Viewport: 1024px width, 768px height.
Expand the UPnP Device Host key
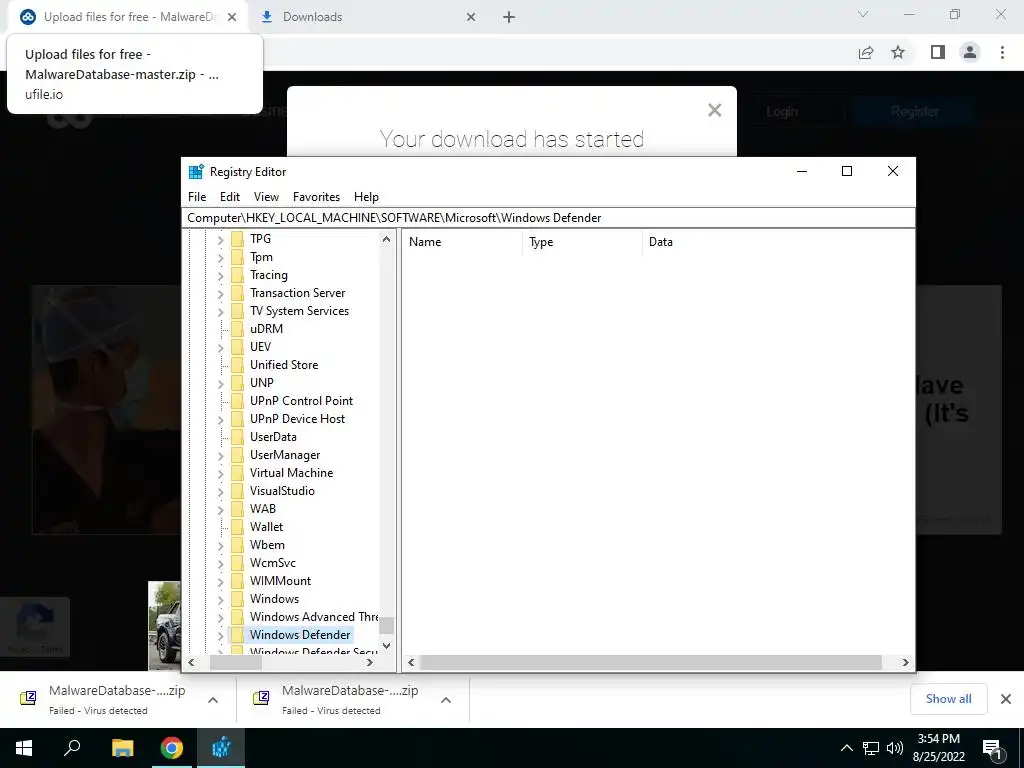pyautogui.click(x=220, y=419)
